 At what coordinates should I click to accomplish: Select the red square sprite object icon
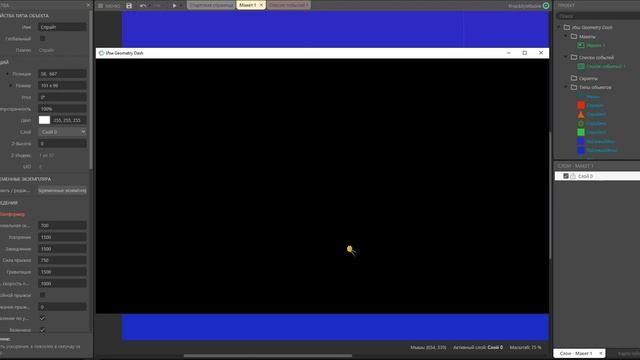click(581, 105)
